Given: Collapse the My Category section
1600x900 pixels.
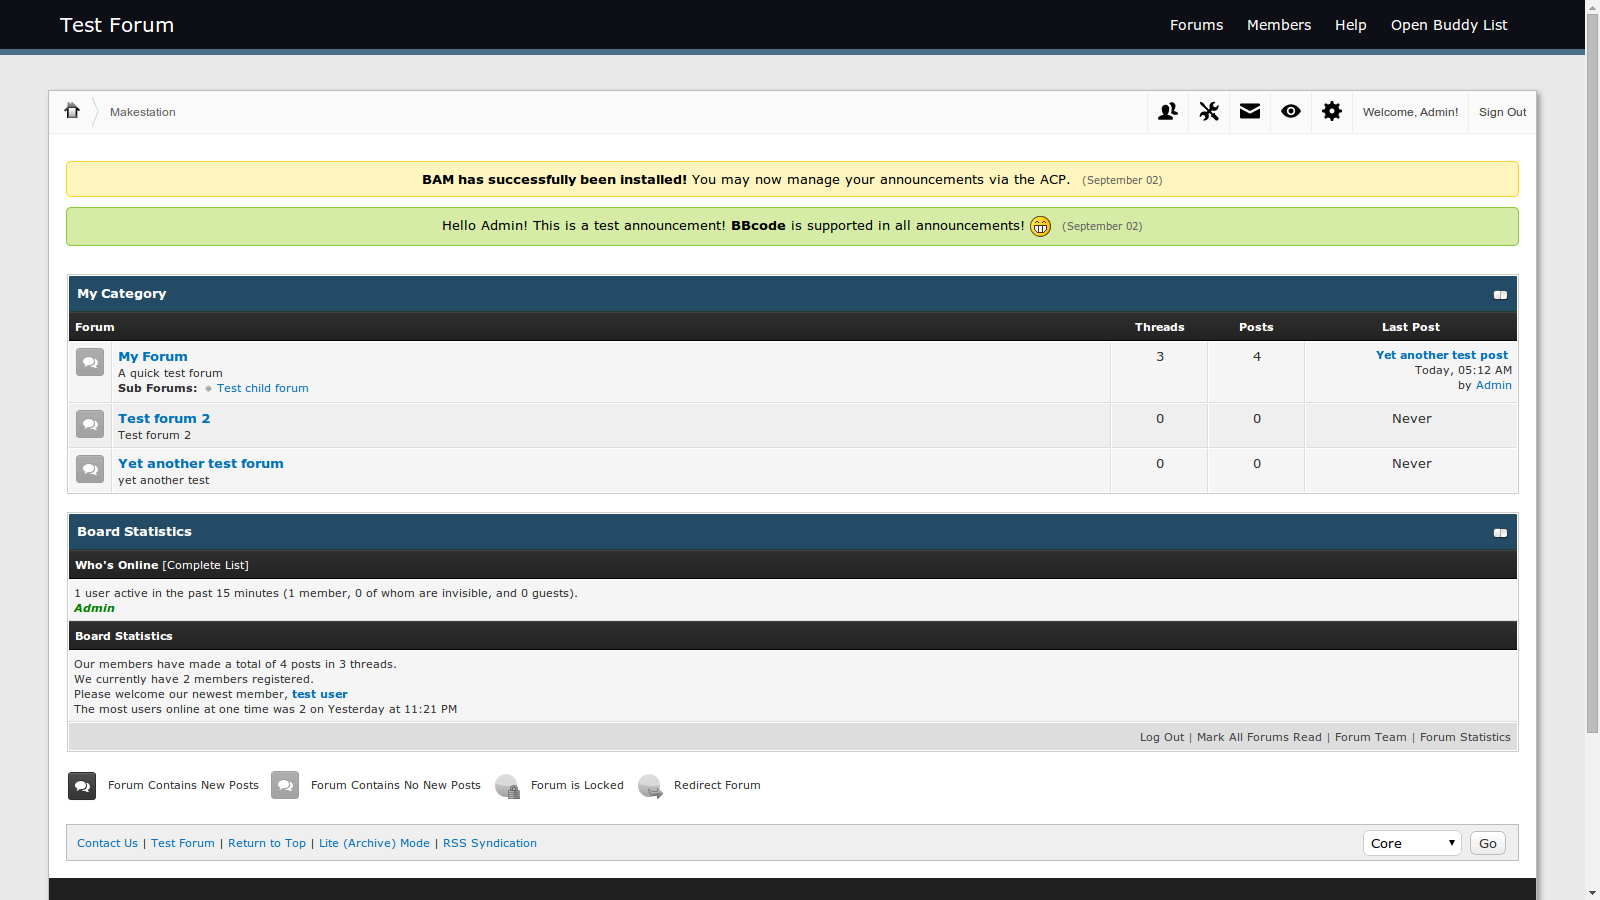Looking at the screenshot, I should (1500, 295).
